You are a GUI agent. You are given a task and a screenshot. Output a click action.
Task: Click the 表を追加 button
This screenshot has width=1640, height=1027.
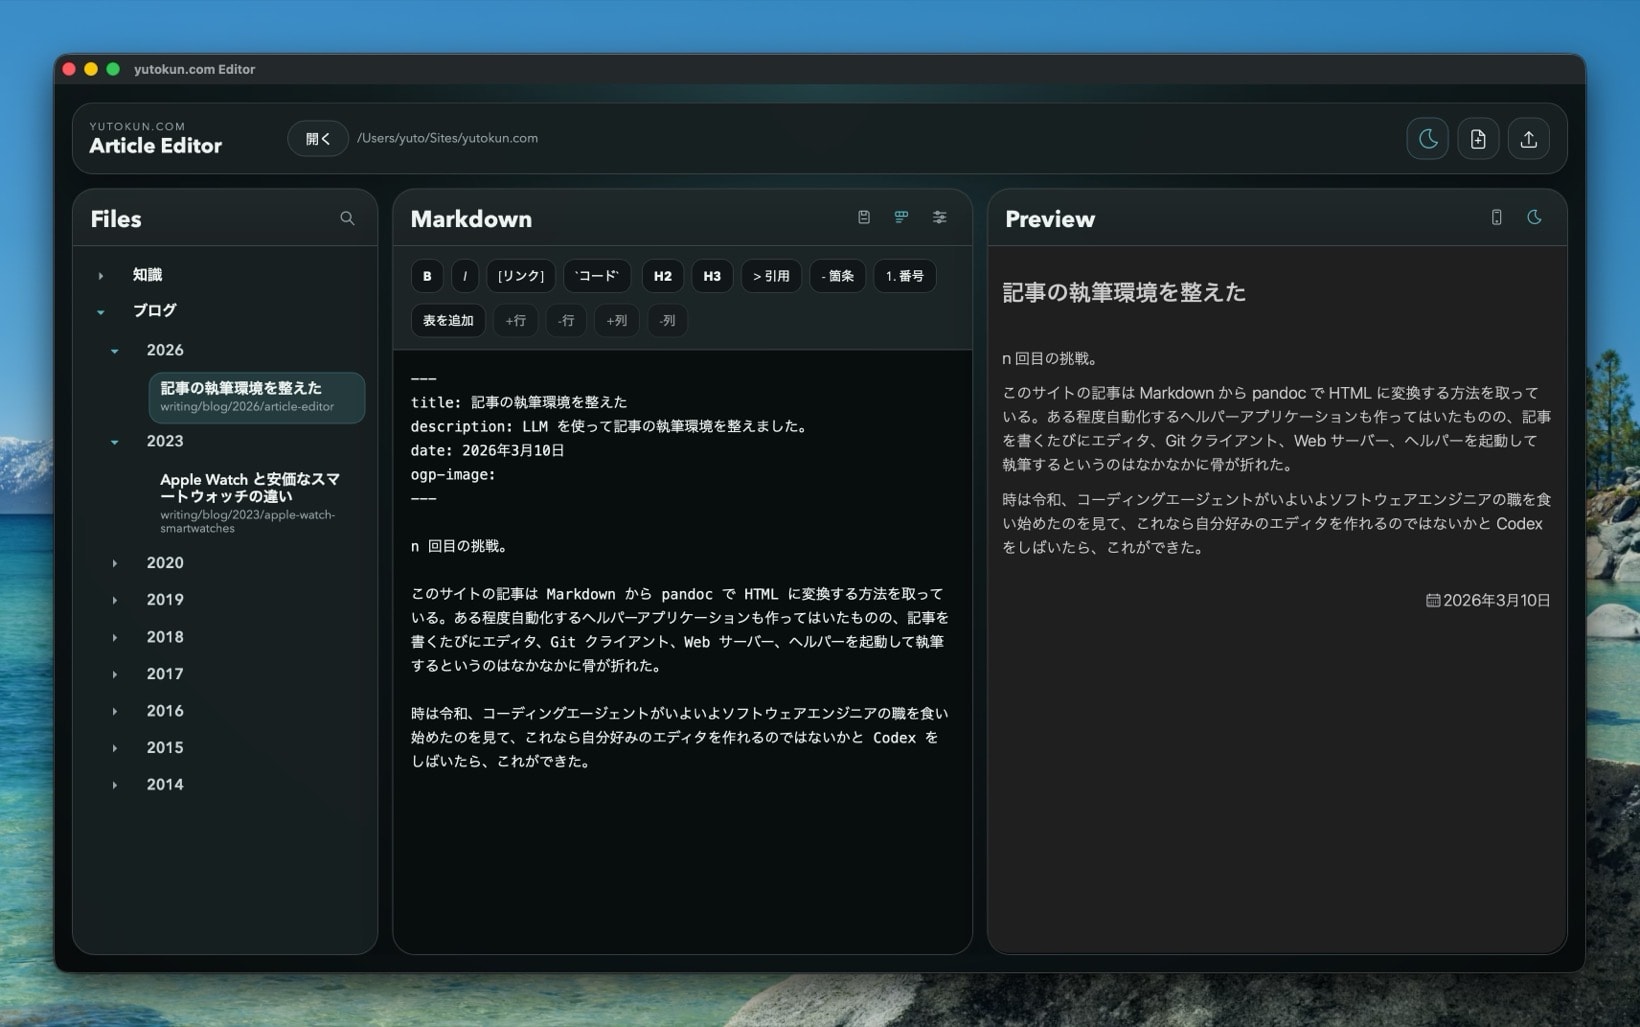pos(448,320)
